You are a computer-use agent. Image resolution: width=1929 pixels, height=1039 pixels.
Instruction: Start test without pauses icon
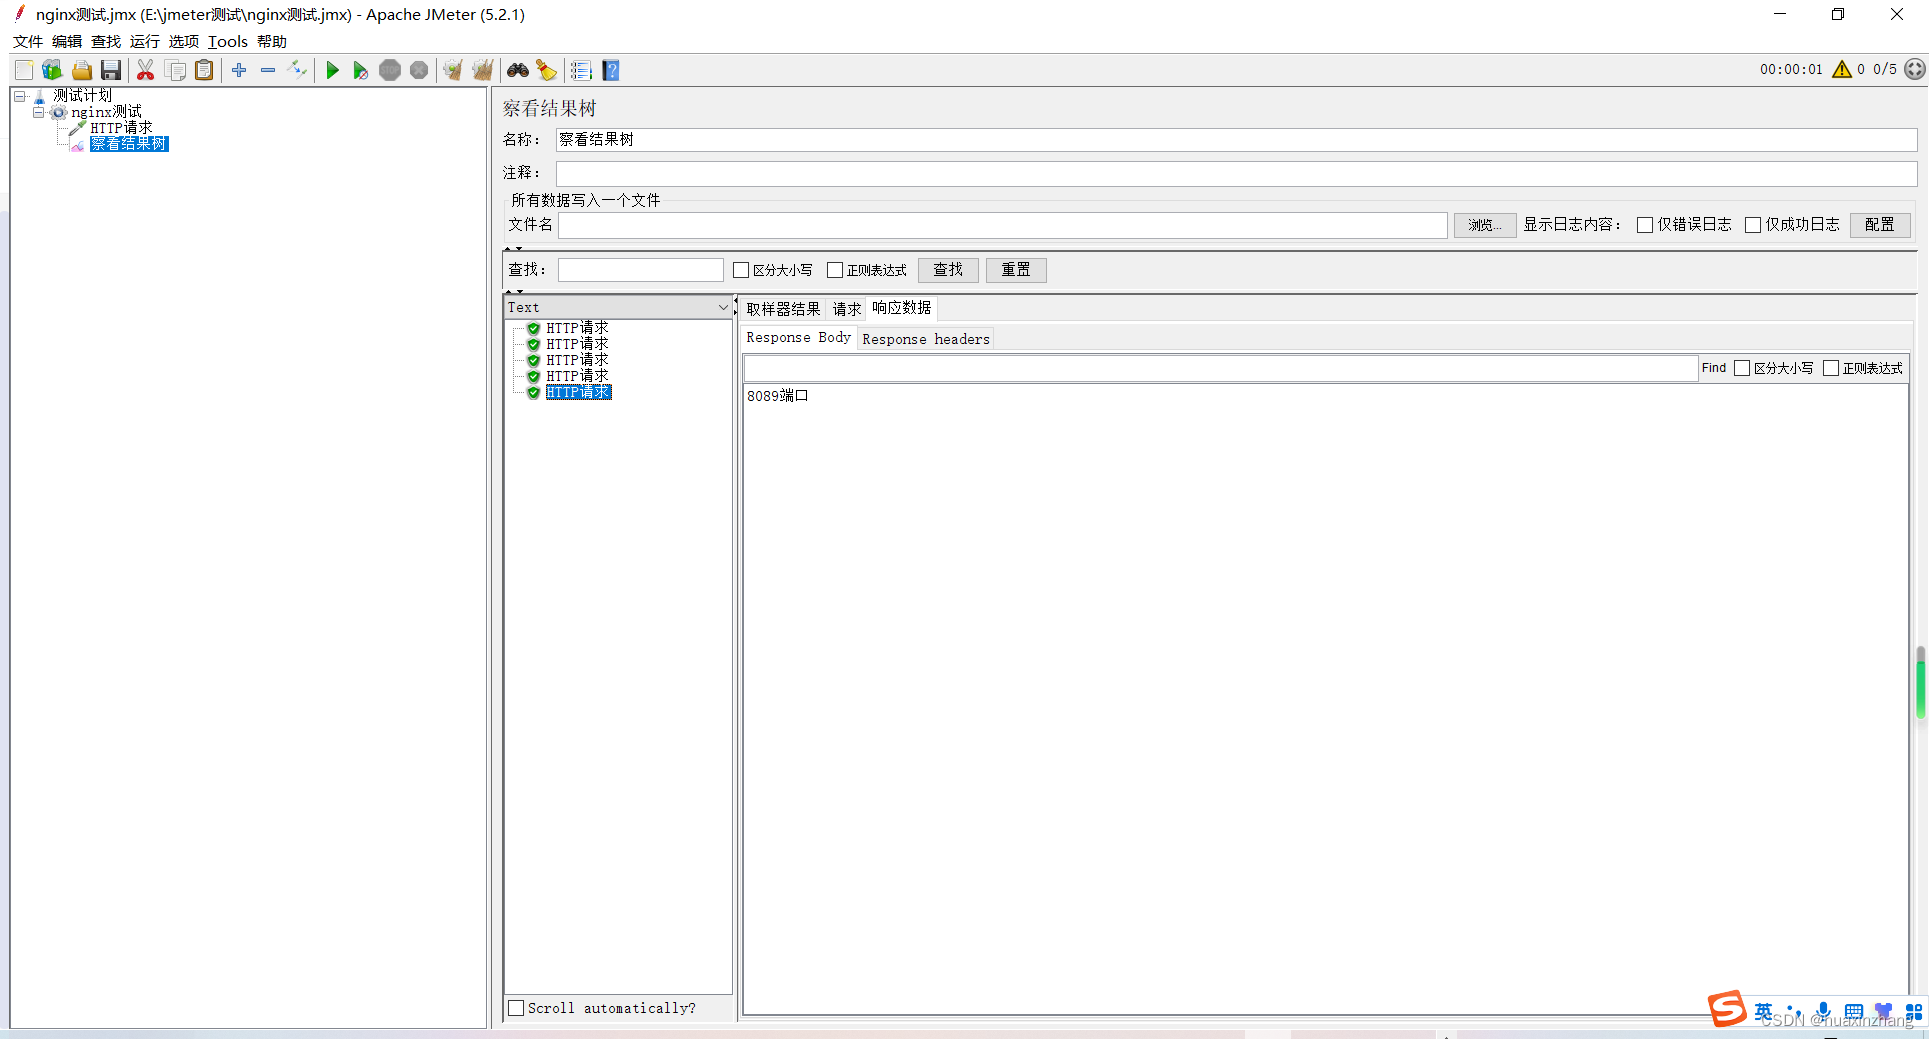tap(361, 70)
